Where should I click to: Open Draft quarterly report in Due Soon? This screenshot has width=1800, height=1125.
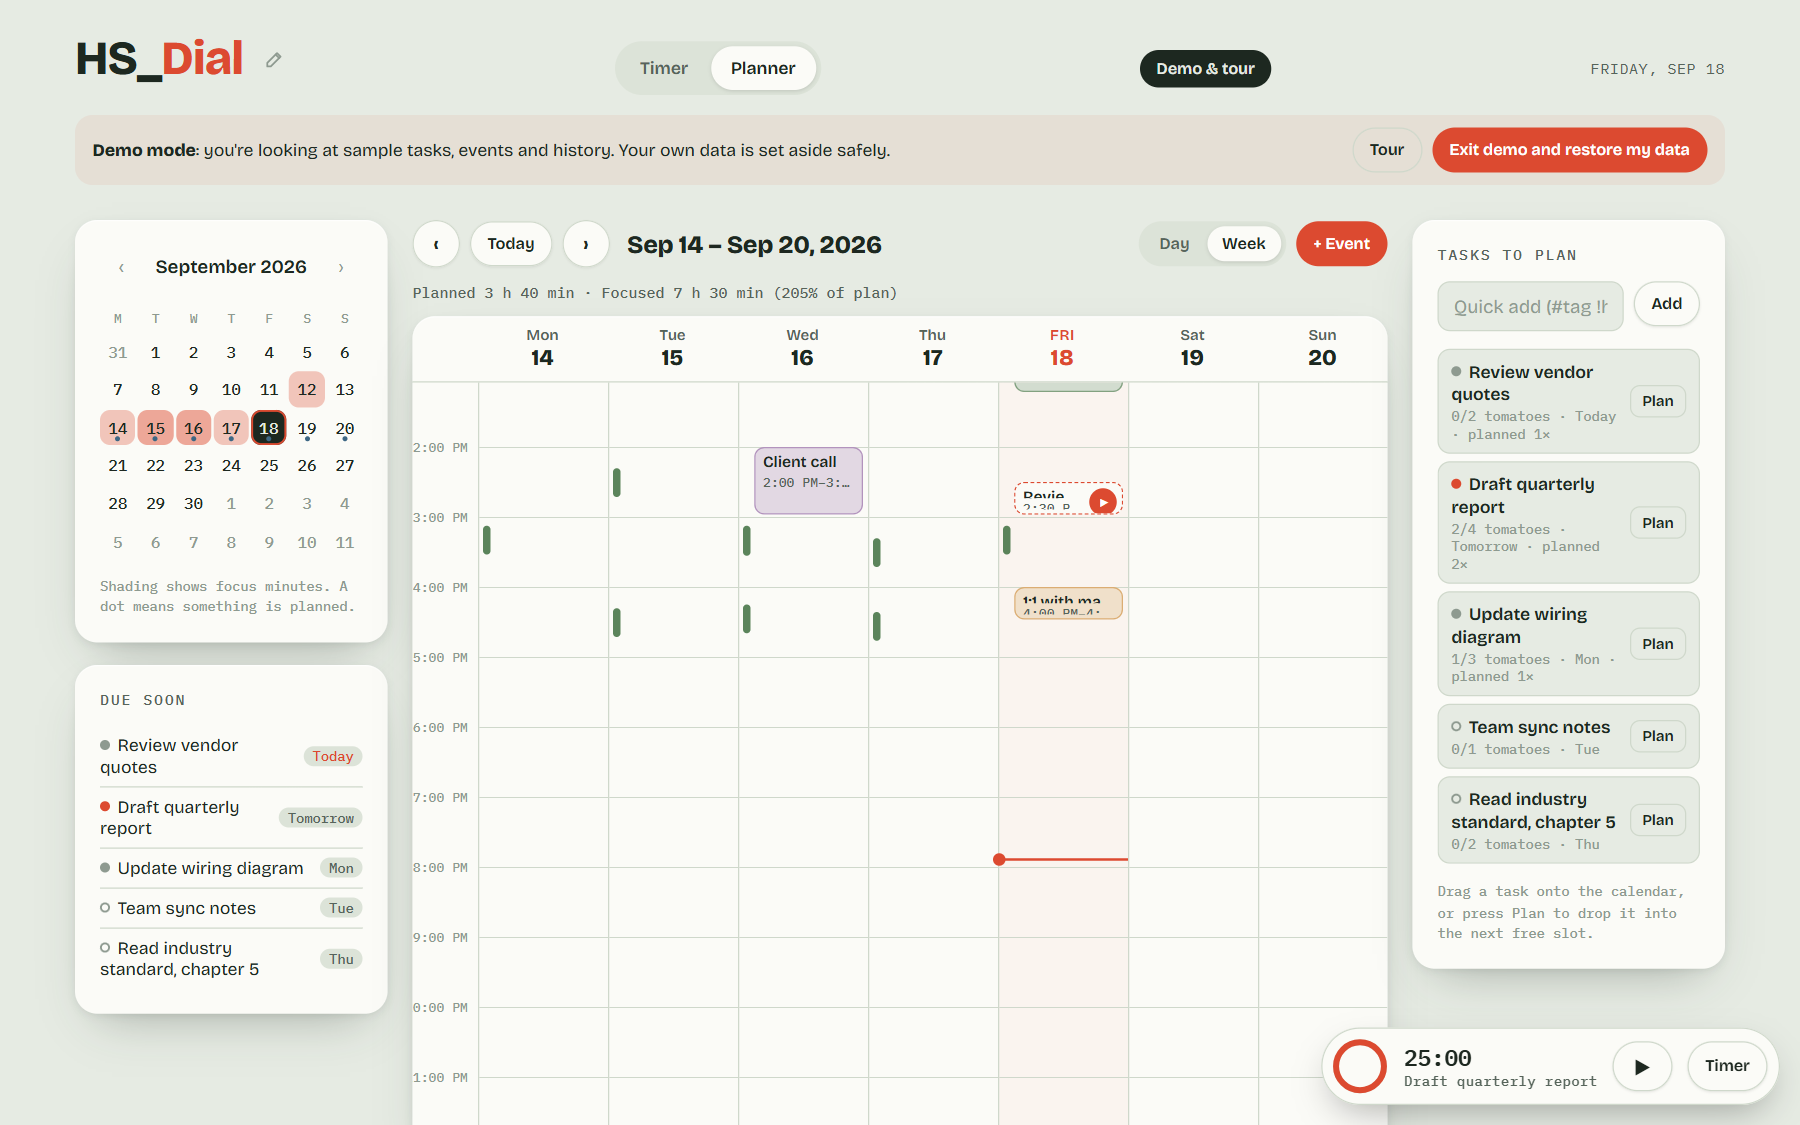click(231, 818)
